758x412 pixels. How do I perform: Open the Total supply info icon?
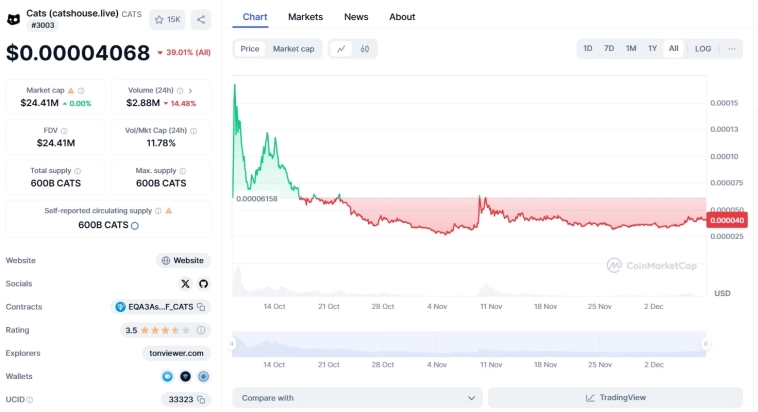click(77, 171)
